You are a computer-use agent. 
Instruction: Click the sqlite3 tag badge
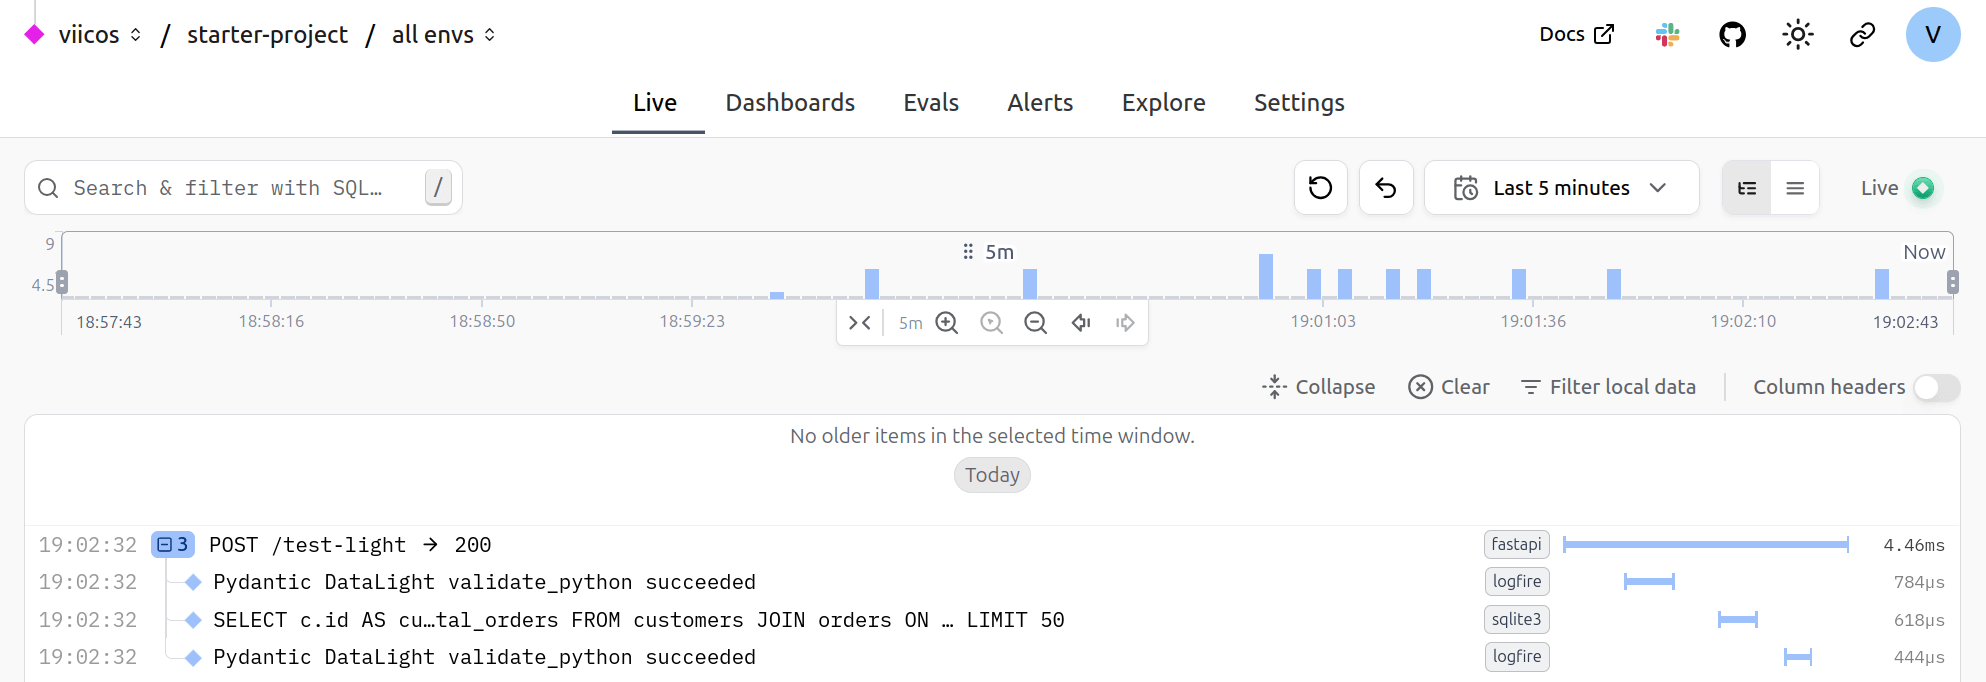tap(1516, 620)
